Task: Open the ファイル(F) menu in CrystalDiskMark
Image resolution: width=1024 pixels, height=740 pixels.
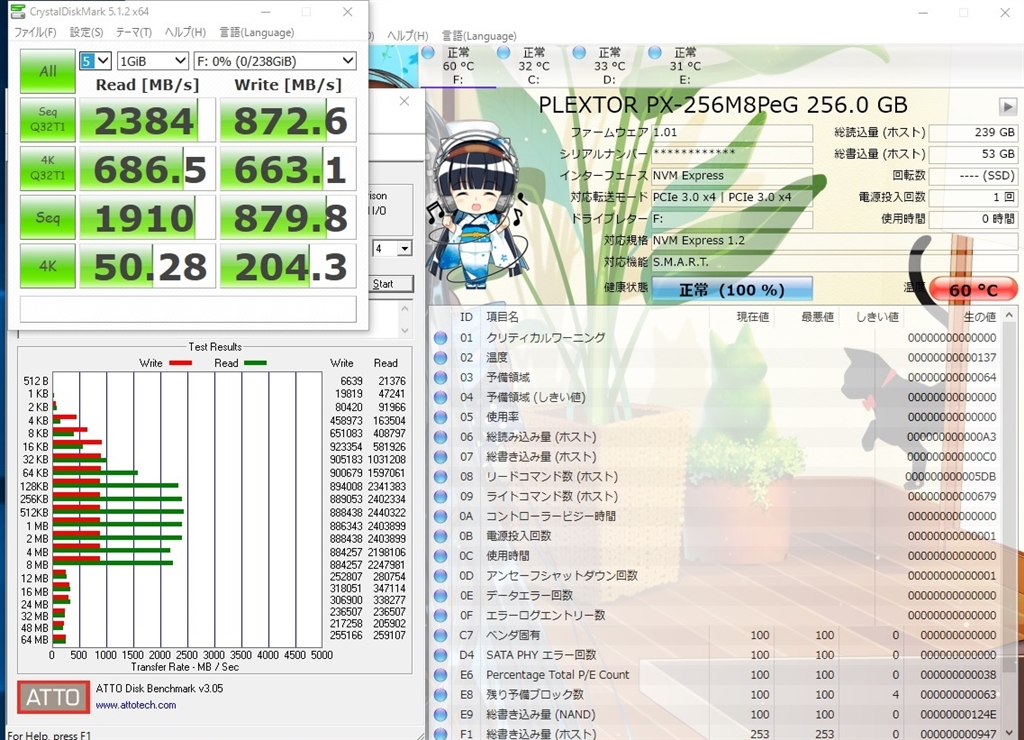Action: (35, 32)
